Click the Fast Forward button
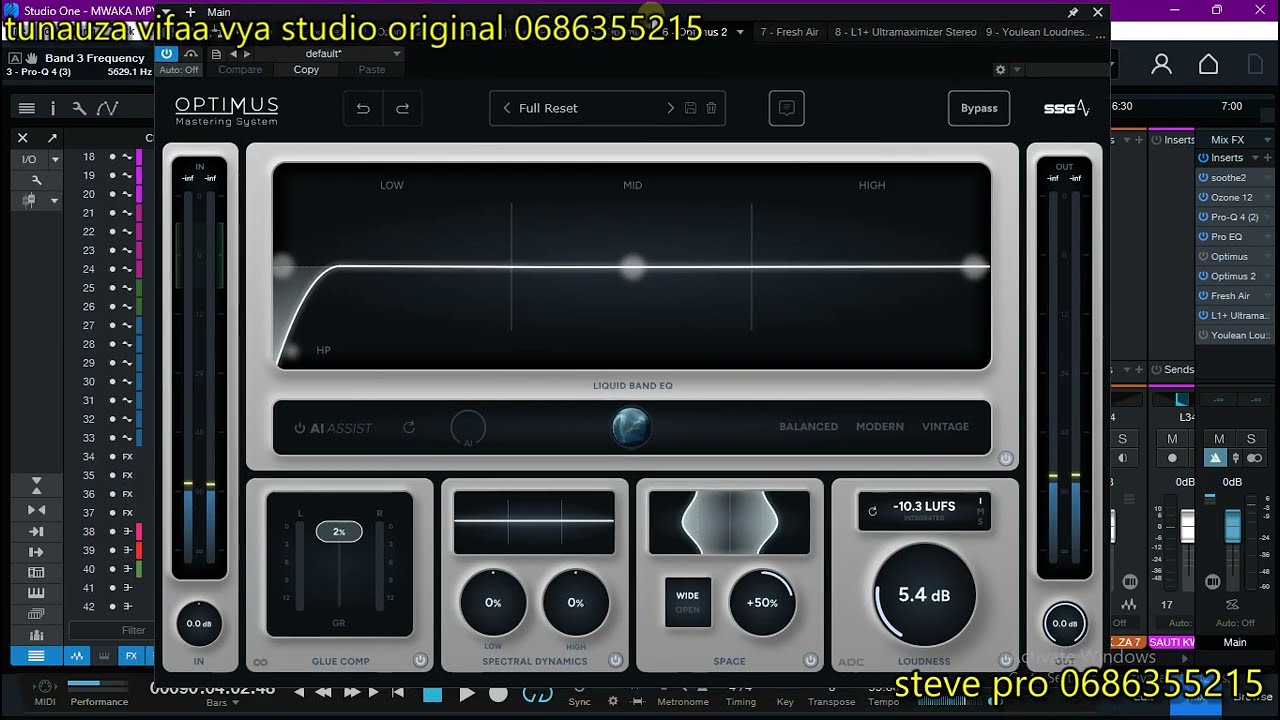 pos(351,692)
